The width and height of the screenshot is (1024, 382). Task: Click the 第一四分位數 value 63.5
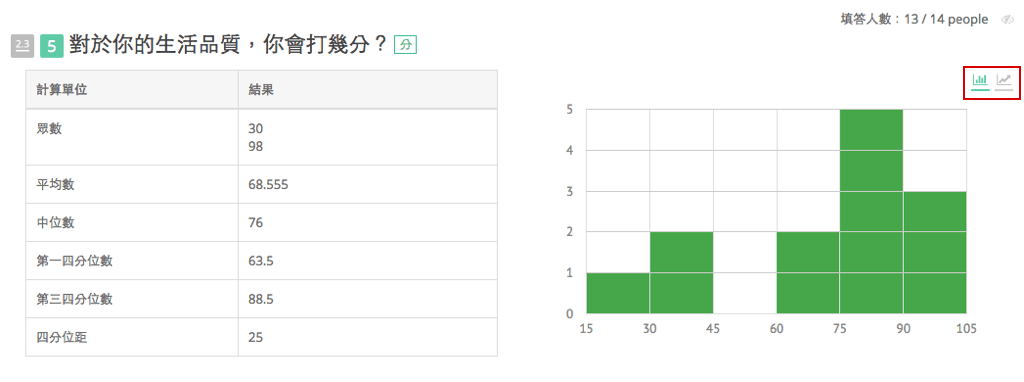261,261
